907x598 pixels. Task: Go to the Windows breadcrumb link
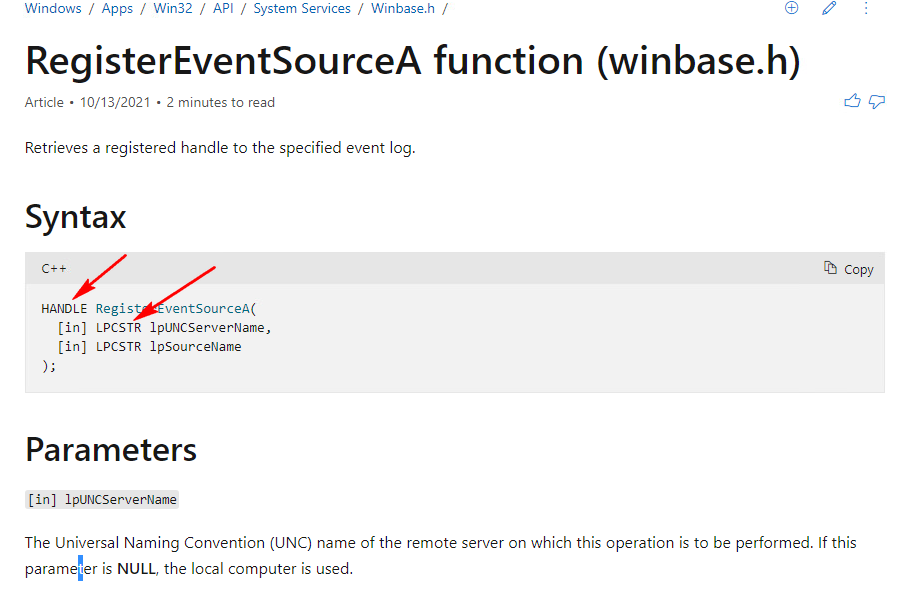click(53, 8)
